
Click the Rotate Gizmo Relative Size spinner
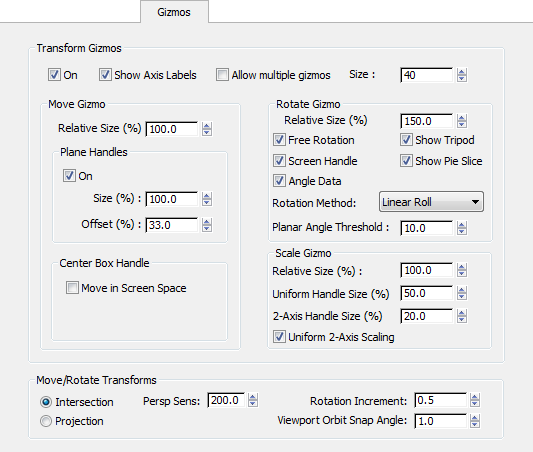pos(462,121)
